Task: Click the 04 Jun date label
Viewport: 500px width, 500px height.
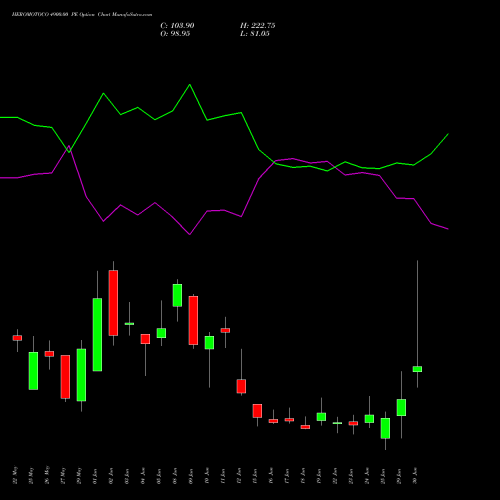Action: click(x=144, y=476)
